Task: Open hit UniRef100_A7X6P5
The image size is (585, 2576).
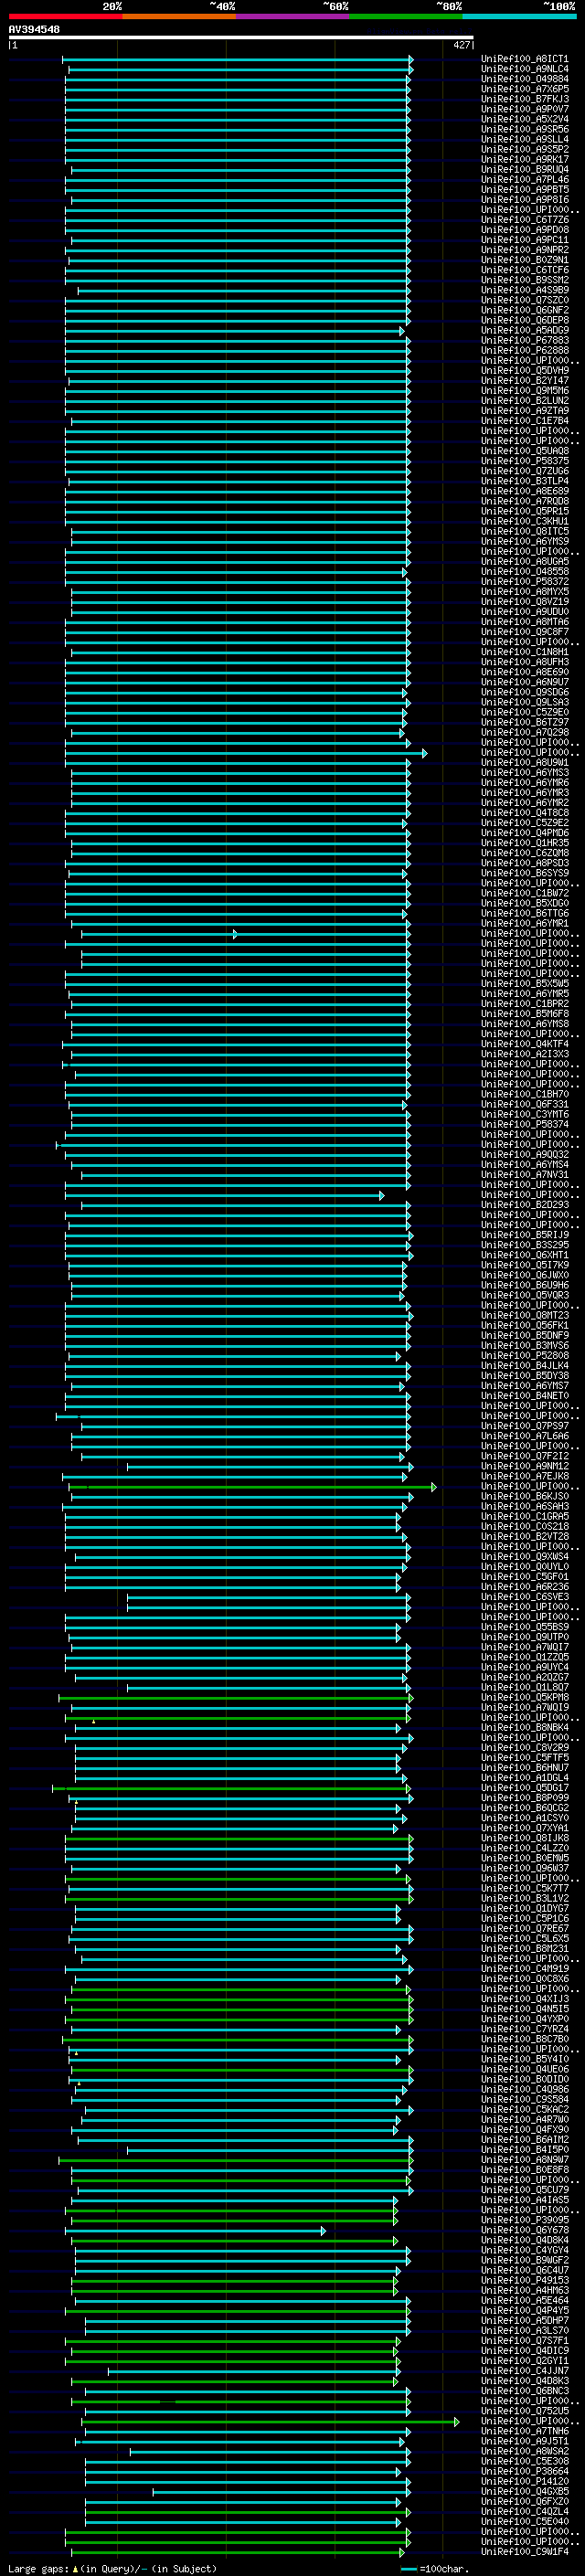Action: [525, 89]
